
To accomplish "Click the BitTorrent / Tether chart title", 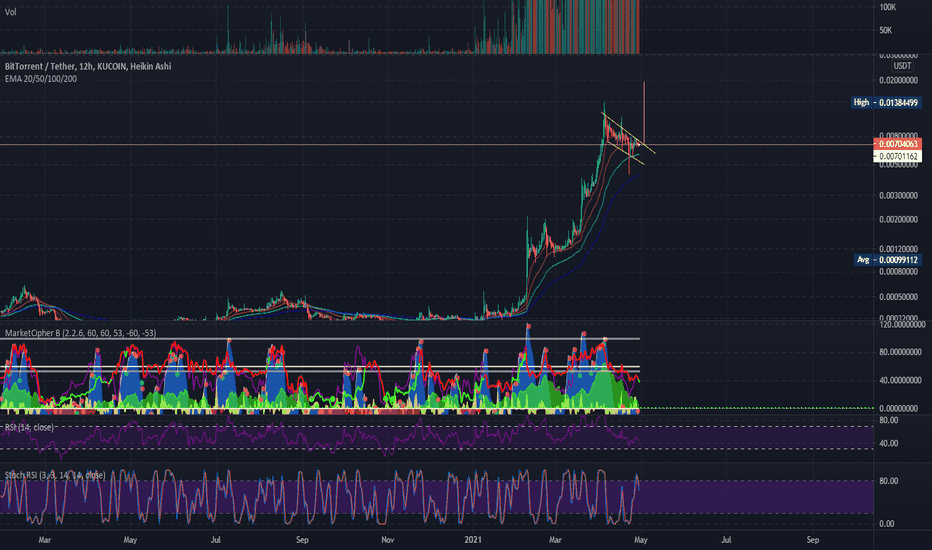I will (x=88, y=67).
